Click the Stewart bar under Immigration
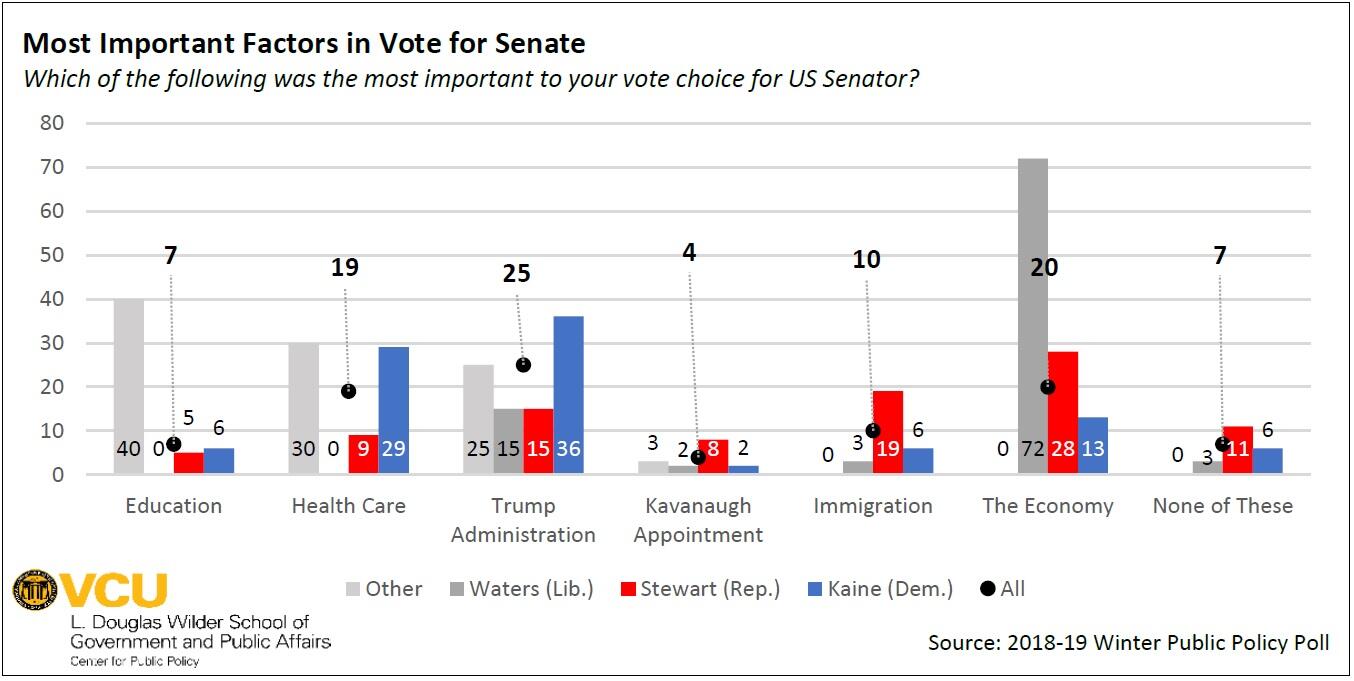The image size is (1354, 681). 887,430
